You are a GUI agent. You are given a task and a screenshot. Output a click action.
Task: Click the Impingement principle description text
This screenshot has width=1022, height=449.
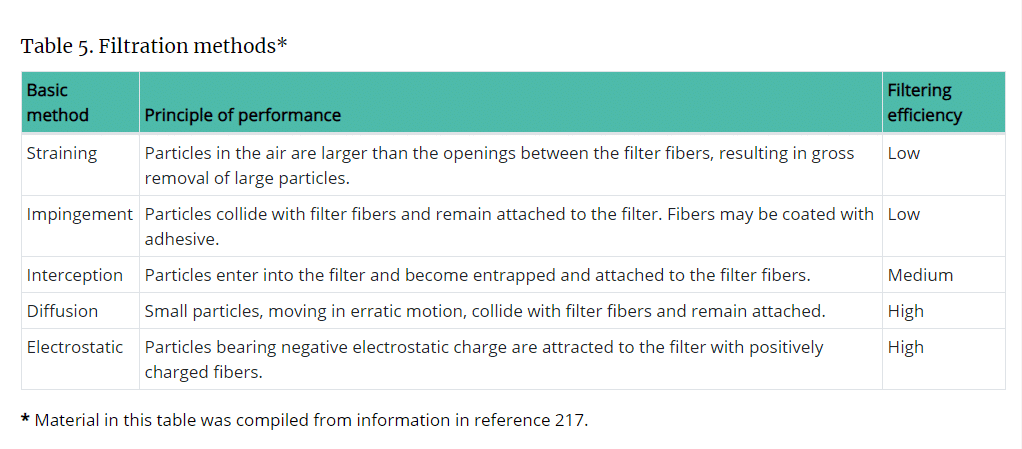[x=509, y=226]
